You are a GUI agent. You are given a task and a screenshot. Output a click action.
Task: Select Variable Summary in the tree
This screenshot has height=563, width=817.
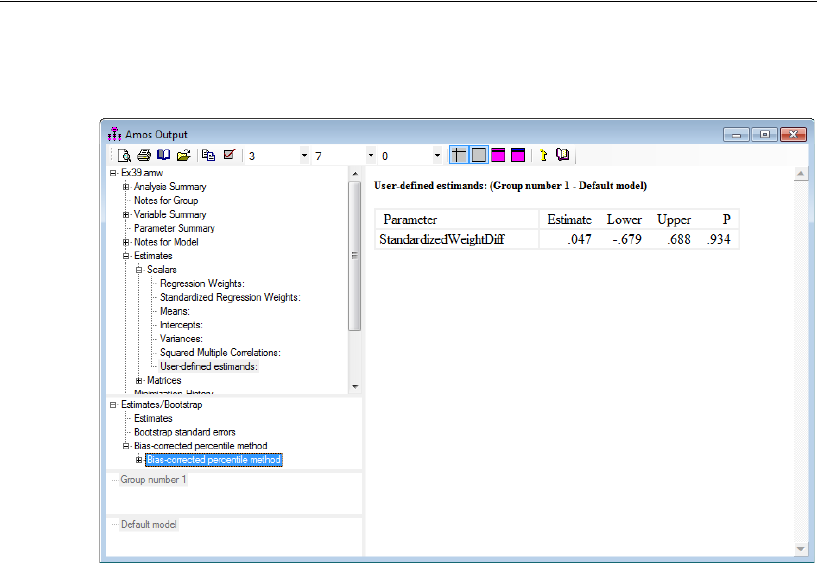[170, 215]
